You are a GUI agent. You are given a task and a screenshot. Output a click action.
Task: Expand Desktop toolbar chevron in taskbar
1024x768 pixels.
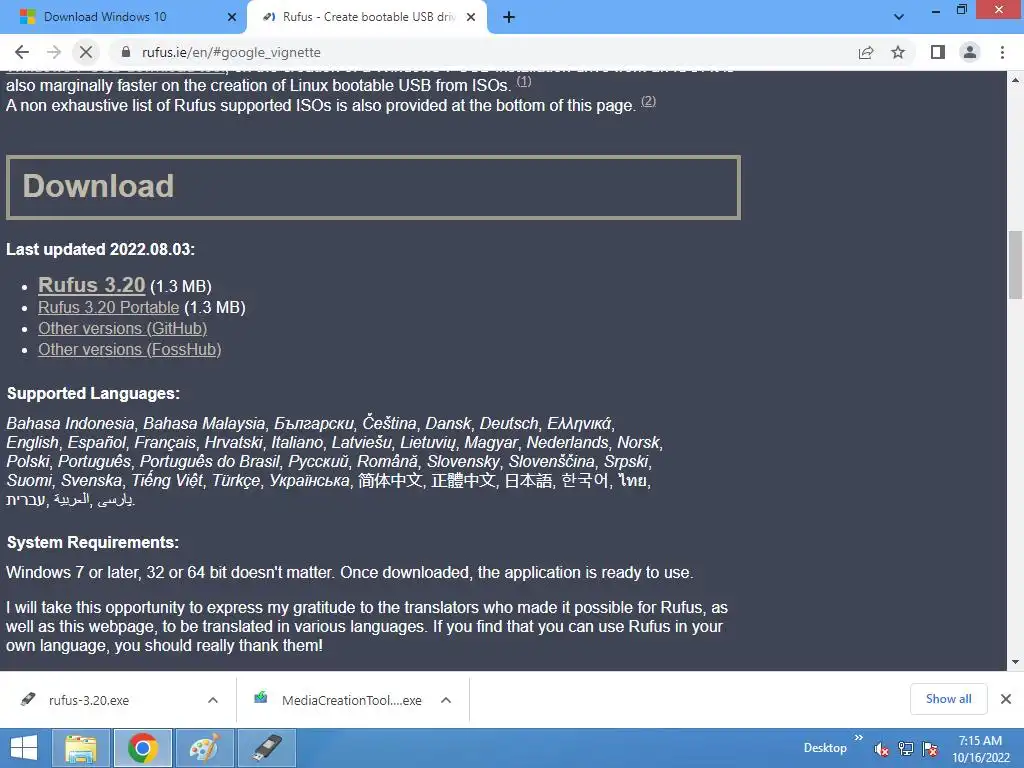click(859, 737)
